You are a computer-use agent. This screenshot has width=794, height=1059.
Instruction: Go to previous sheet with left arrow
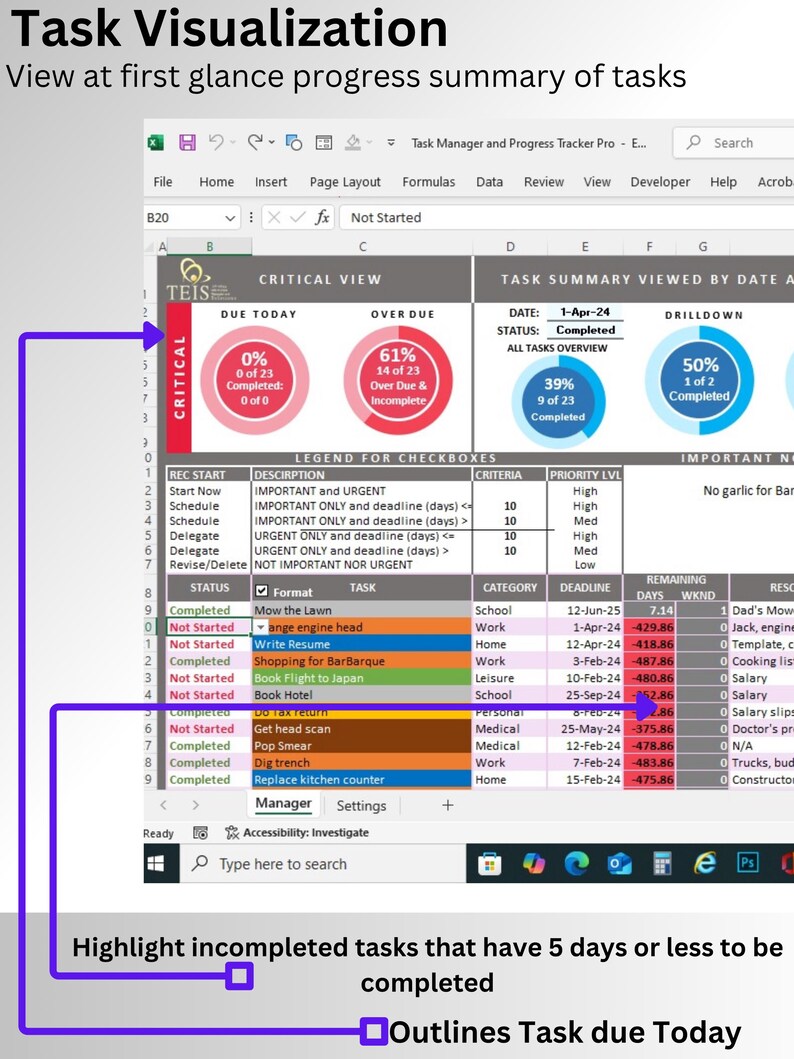pos(163,805)
